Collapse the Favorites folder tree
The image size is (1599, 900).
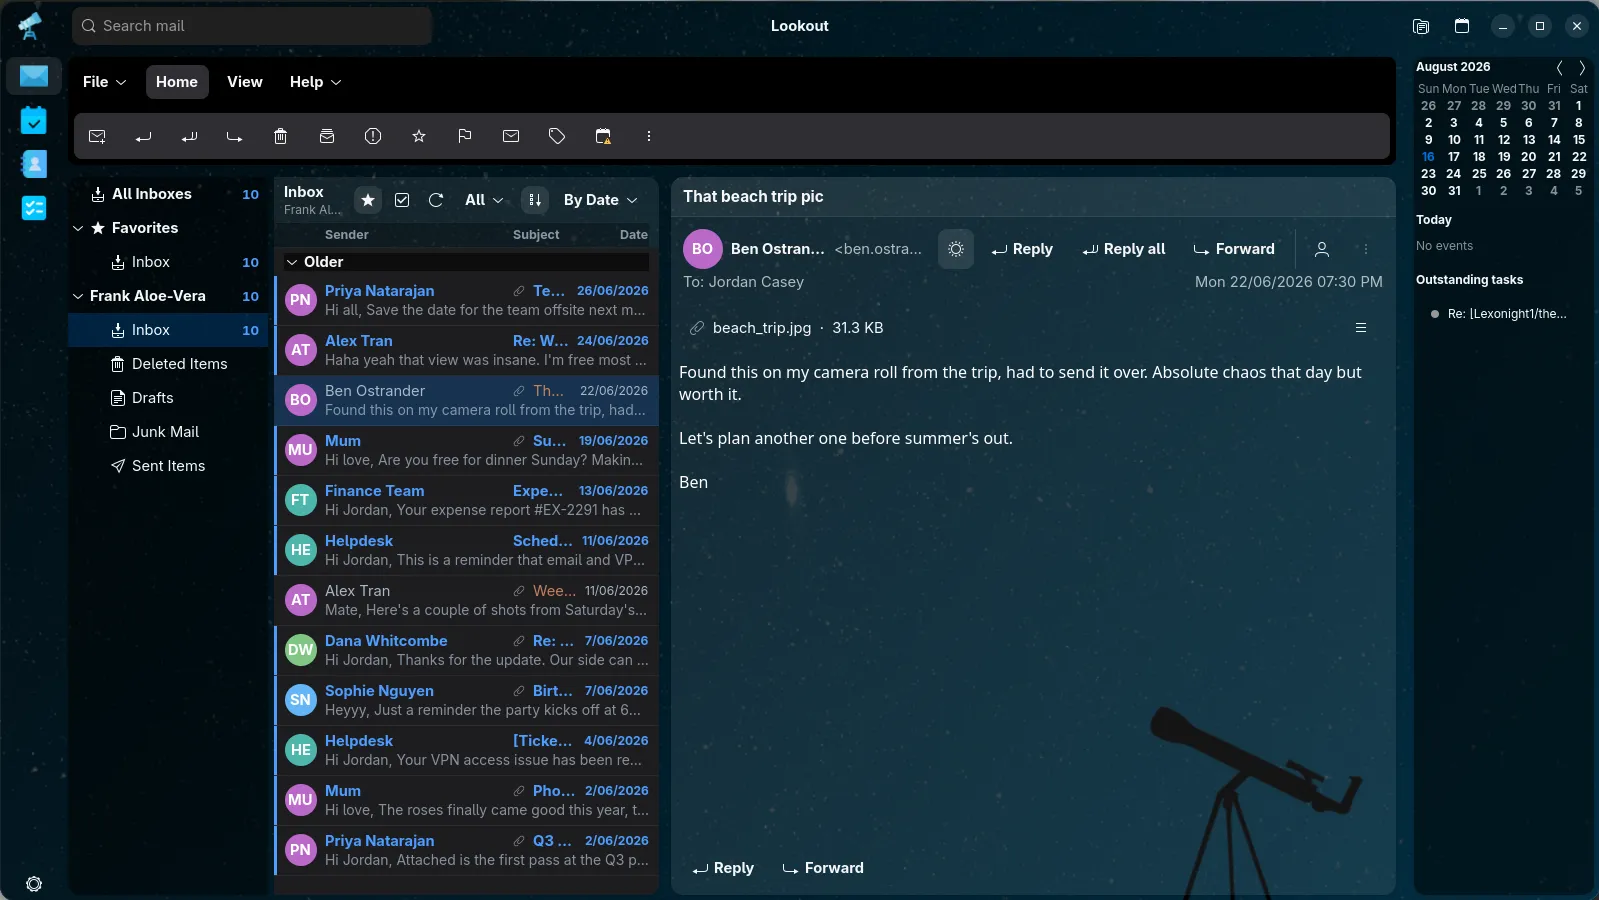point(78,228)
